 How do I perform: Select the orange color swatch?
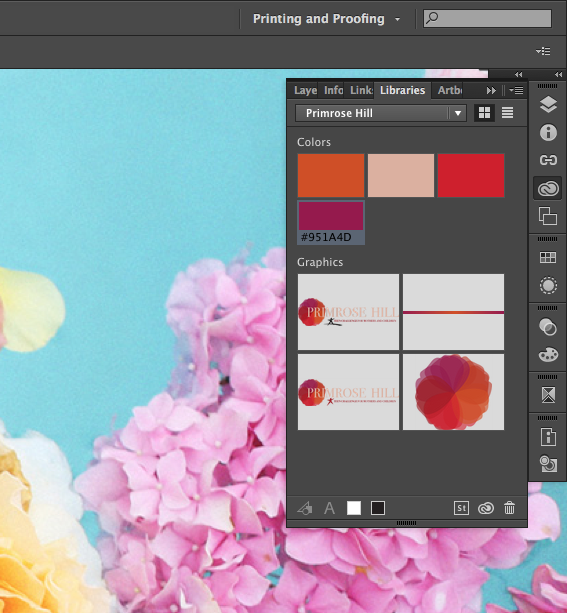(x=331, y=176)
